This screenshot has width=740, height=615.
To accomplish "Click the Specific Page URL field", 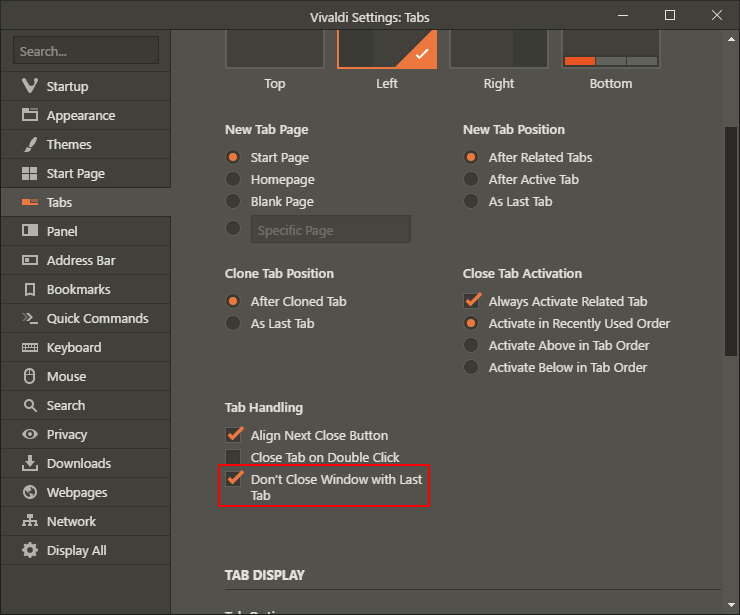I will [331, 229].
